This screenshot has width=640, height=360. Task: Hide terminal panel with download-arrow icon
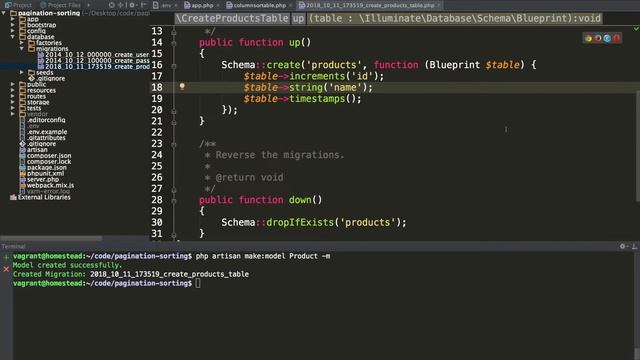click(634, 246)
